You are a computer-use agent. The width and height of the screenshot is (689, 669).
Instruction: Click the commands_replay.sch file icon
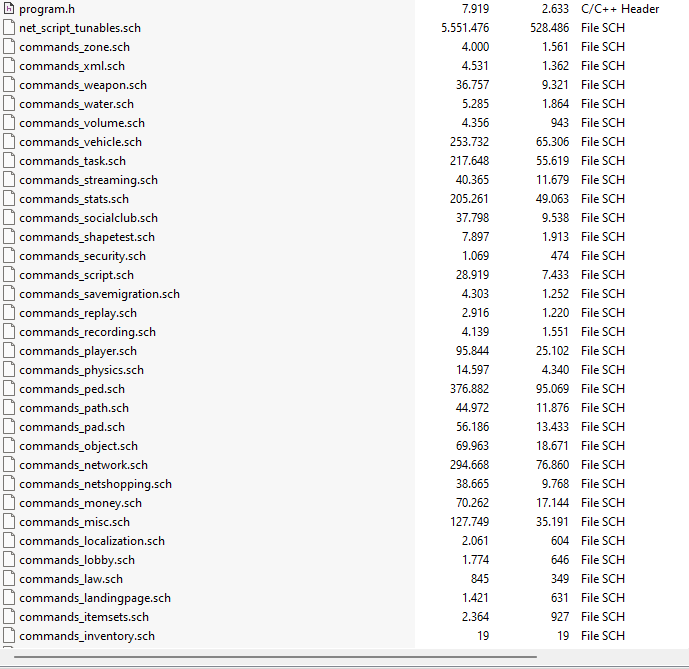pyautogui.click(x=9, y=313)
